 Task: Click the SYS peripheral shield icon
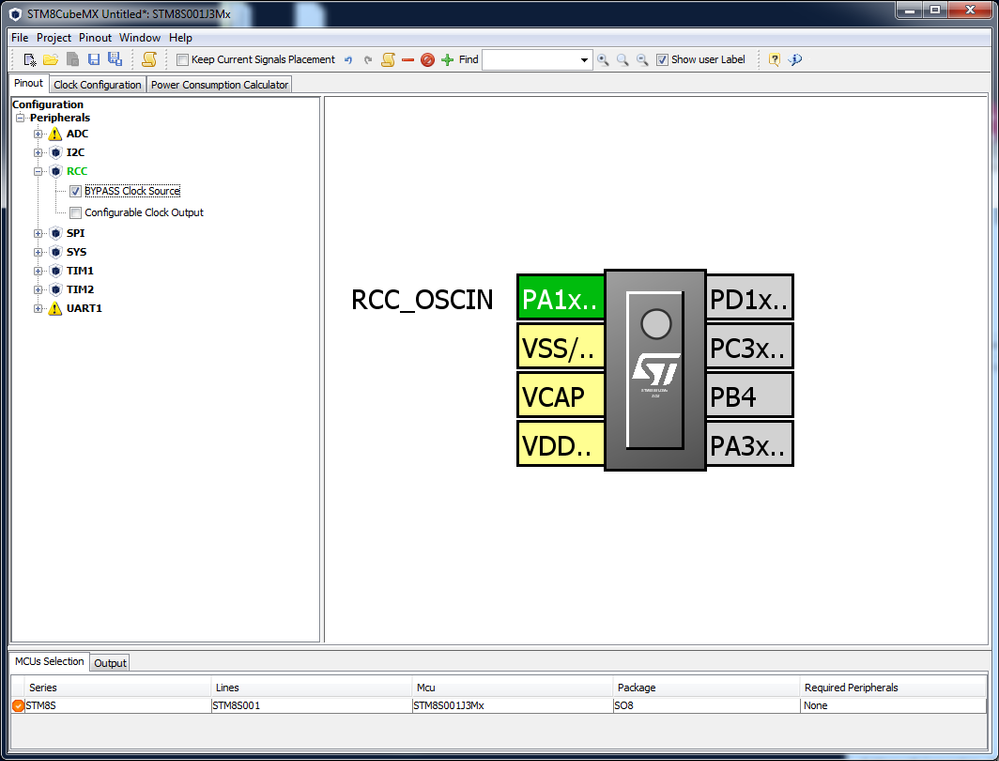(x=55, y=252)
